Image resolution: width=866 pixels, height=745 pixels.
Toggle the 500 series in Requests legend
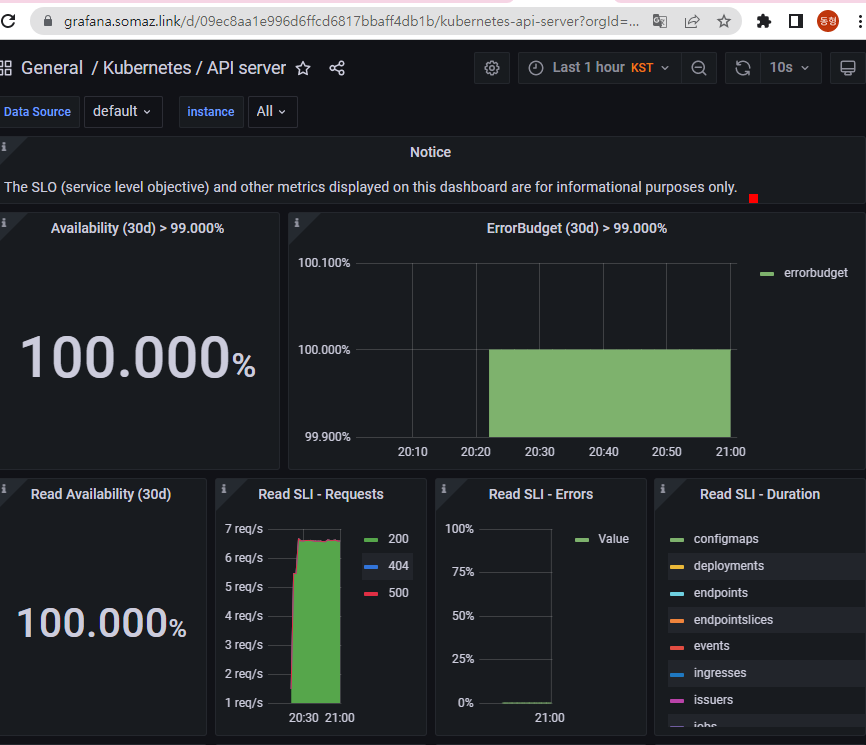point(398,593)
